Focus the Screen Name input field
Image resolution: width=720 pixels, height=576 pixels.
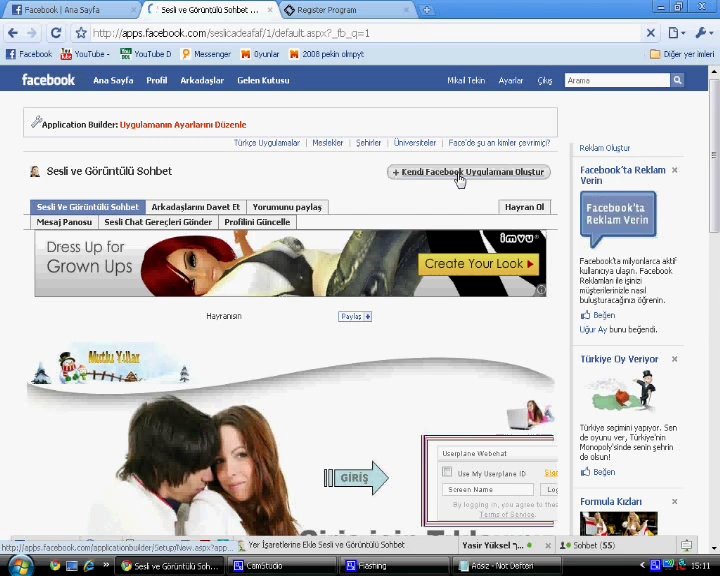coord(488,490)
